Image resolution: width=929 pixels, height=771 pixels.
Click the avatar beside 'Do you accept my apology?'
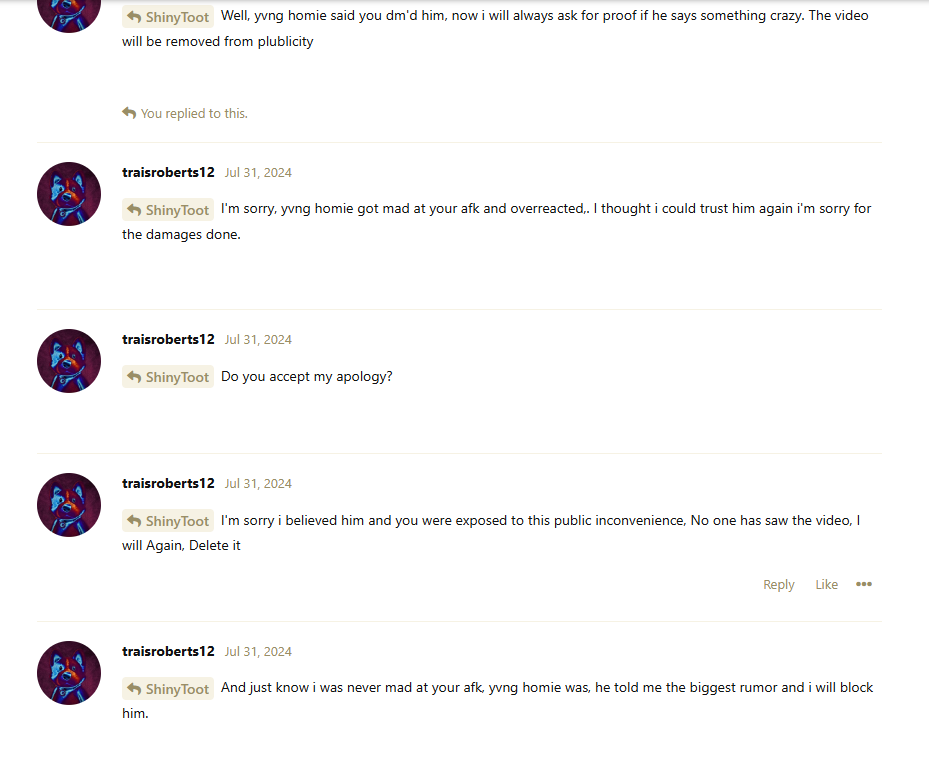pyautogui.click(x=69, y=361)
